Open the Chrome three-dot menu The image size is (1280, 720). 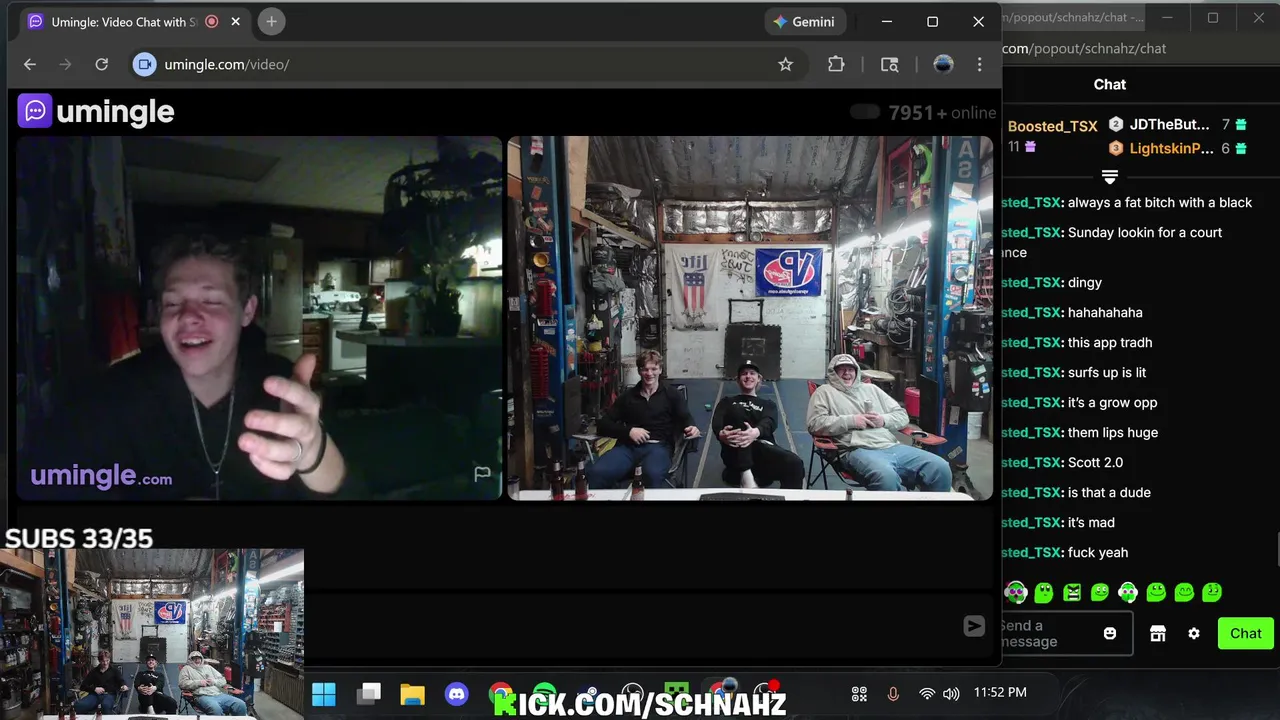(980, 64)
